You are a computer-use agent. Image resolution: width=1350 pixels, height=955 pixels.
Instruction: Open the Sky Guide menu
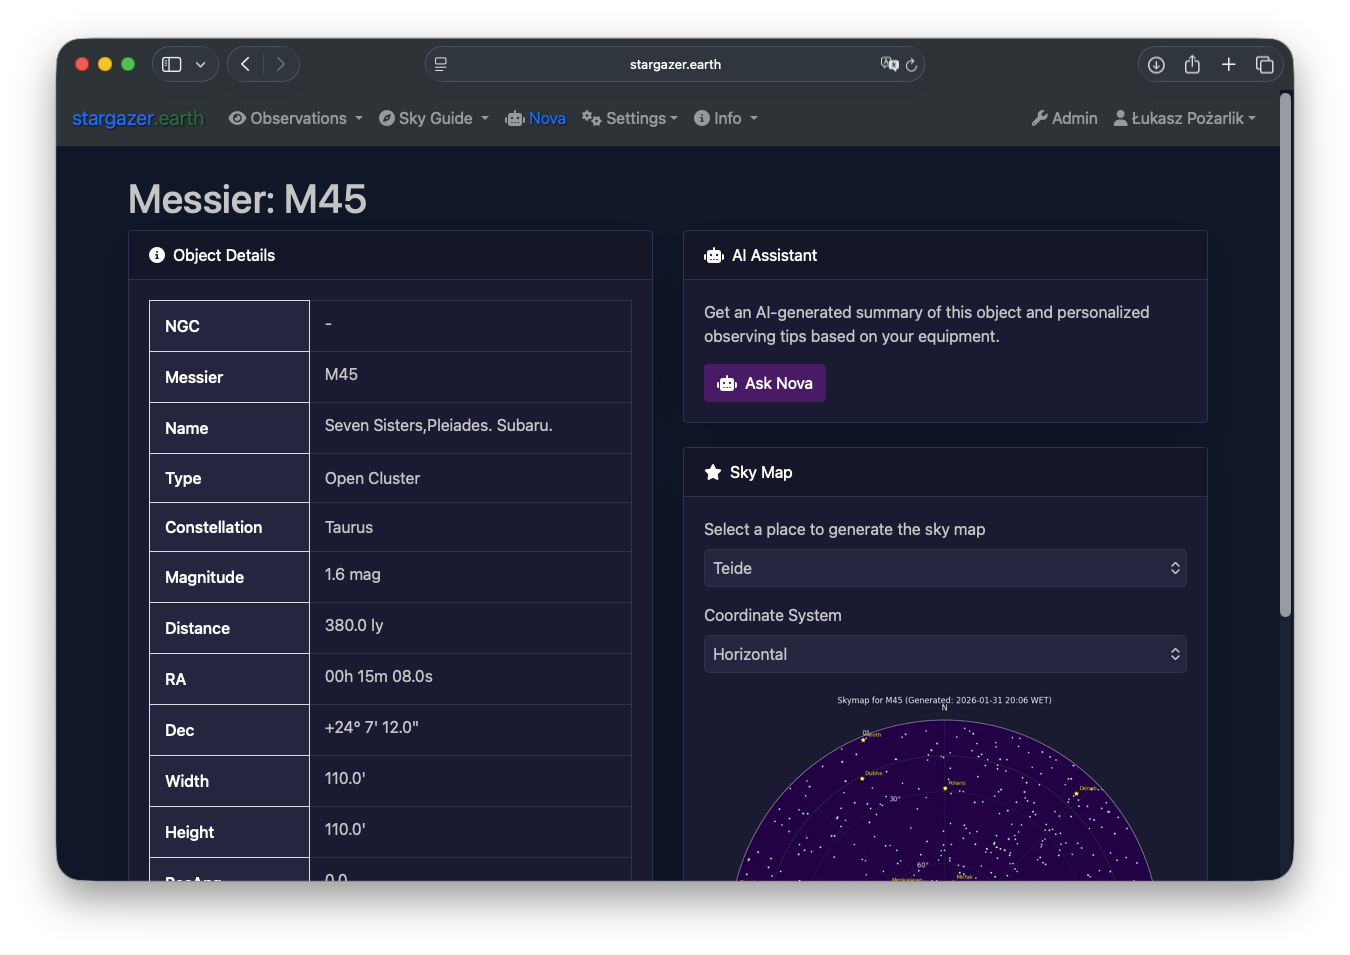[x=434, y=118]
